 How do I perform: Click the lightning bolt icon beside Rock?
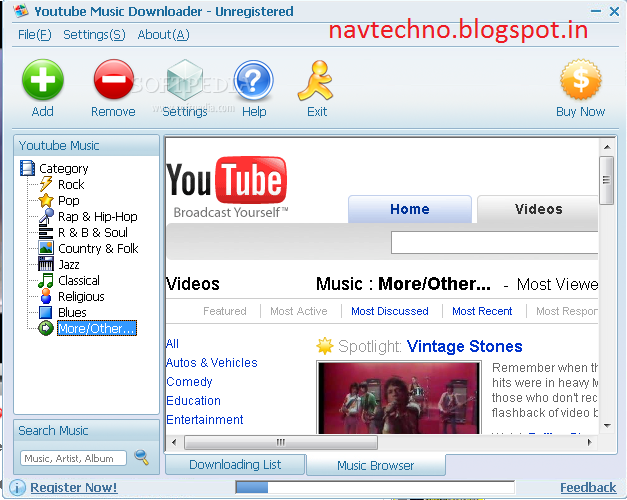pos(46,184)
